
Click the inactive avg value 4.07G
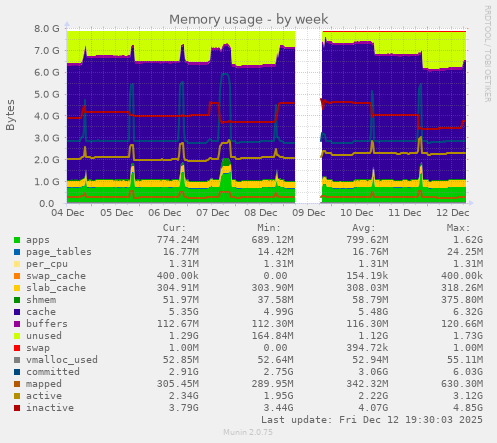373,408
